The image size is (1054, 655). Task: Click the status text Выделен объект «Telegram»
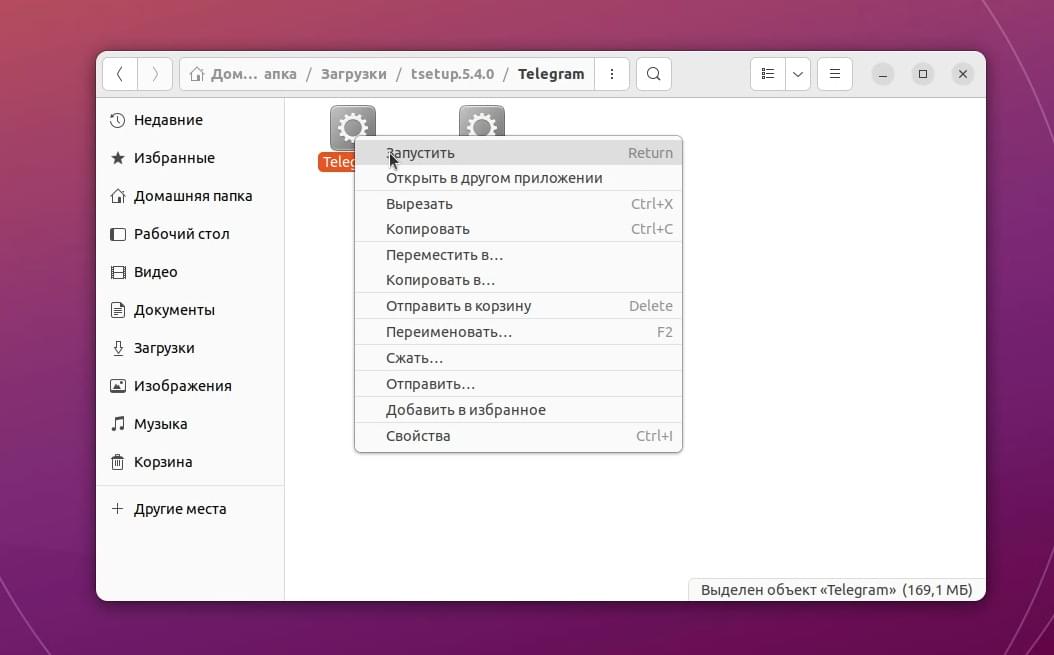pyautogui.click(x=836, y=590)
